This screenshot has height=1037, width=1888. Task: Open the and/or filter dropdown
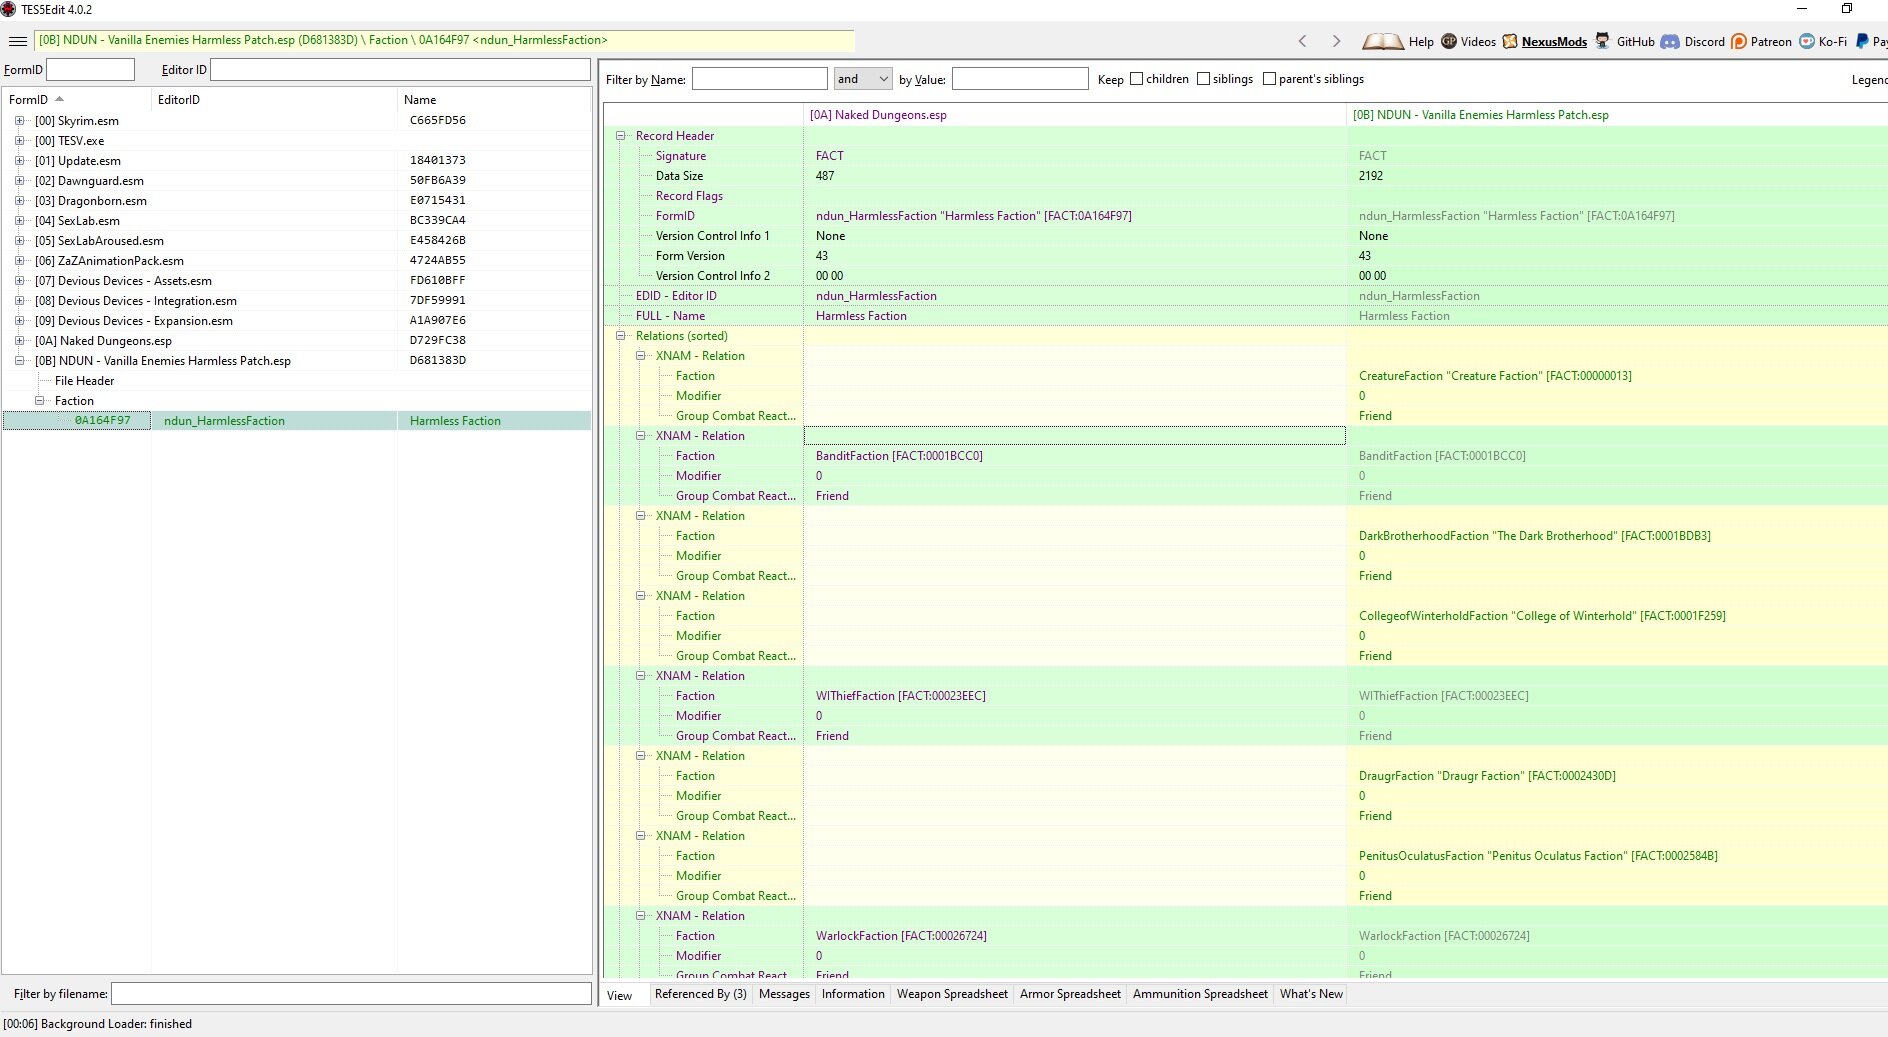[862, 79]
